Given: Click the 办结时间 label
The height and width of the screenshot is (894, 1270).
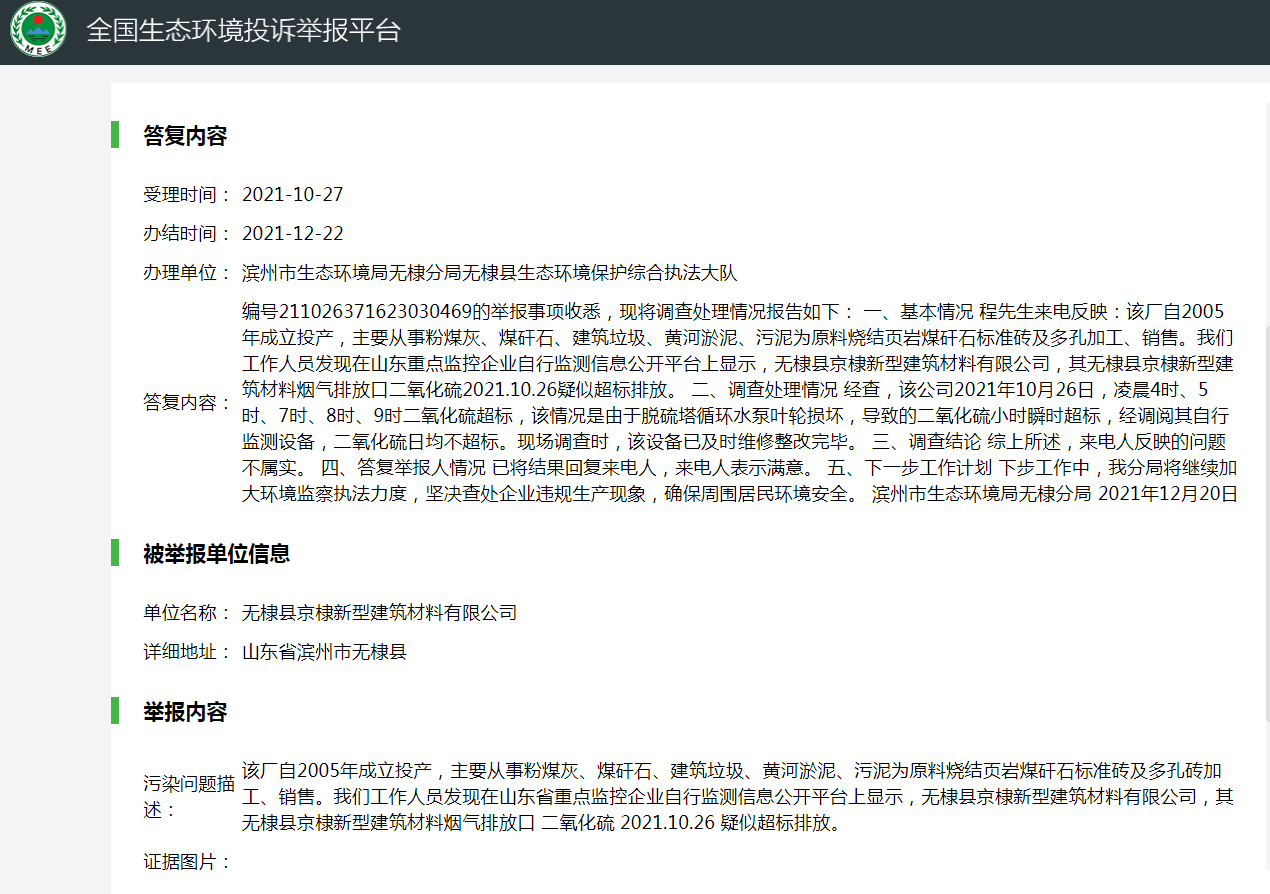Looking at the screenshot, I should coord(187,234).
